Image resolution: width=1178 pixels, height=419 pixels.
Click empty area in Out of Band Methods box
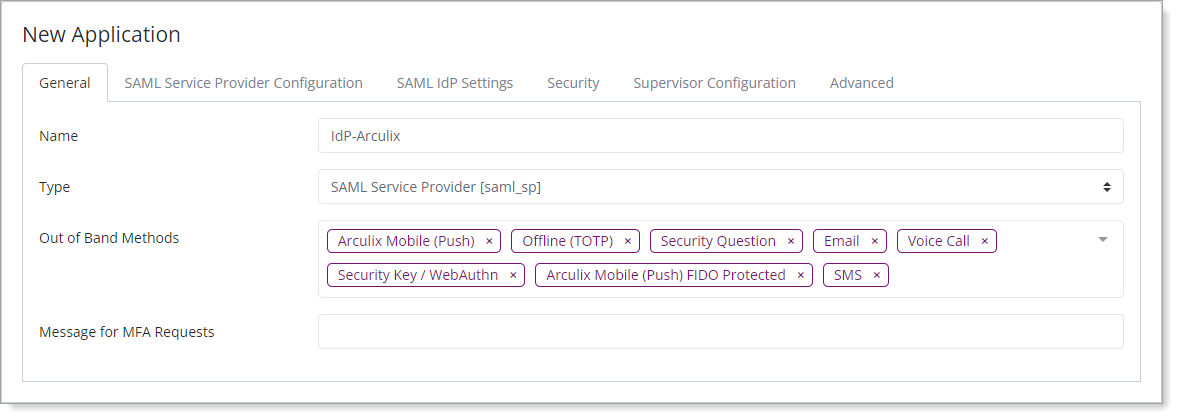(x=1000, y=277)
